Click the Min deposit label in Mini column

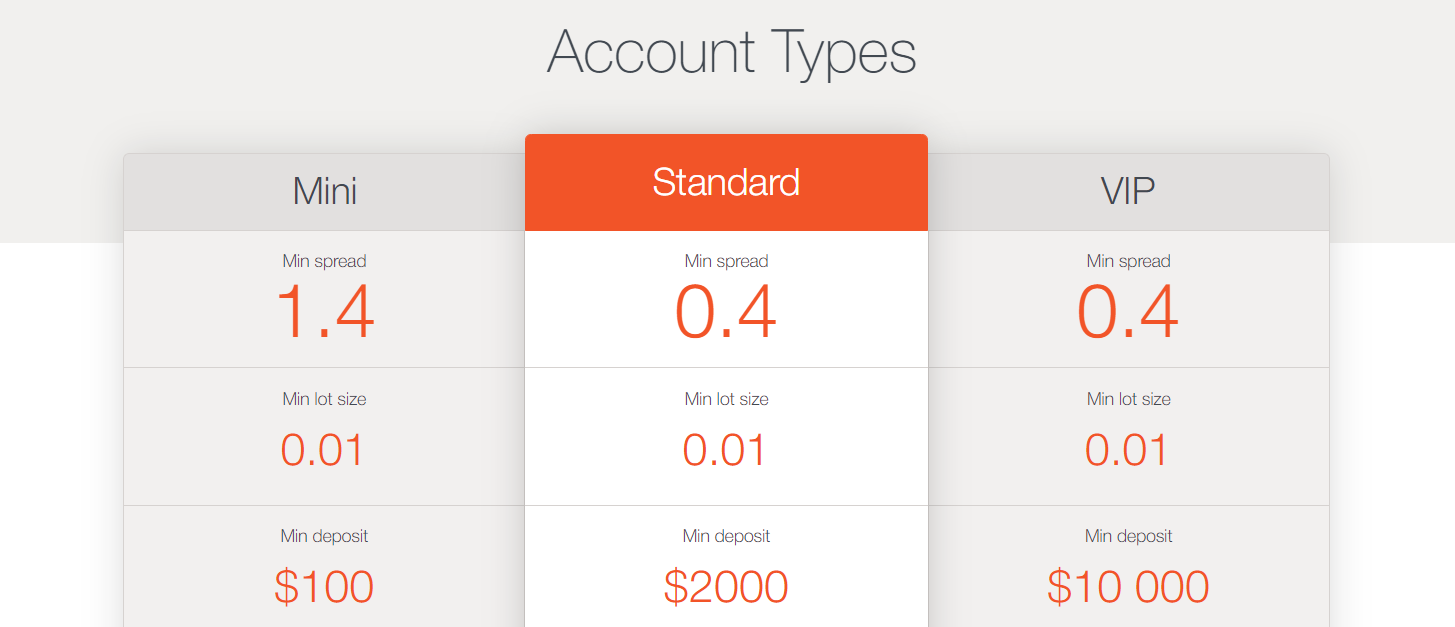(x=324, y=536)
